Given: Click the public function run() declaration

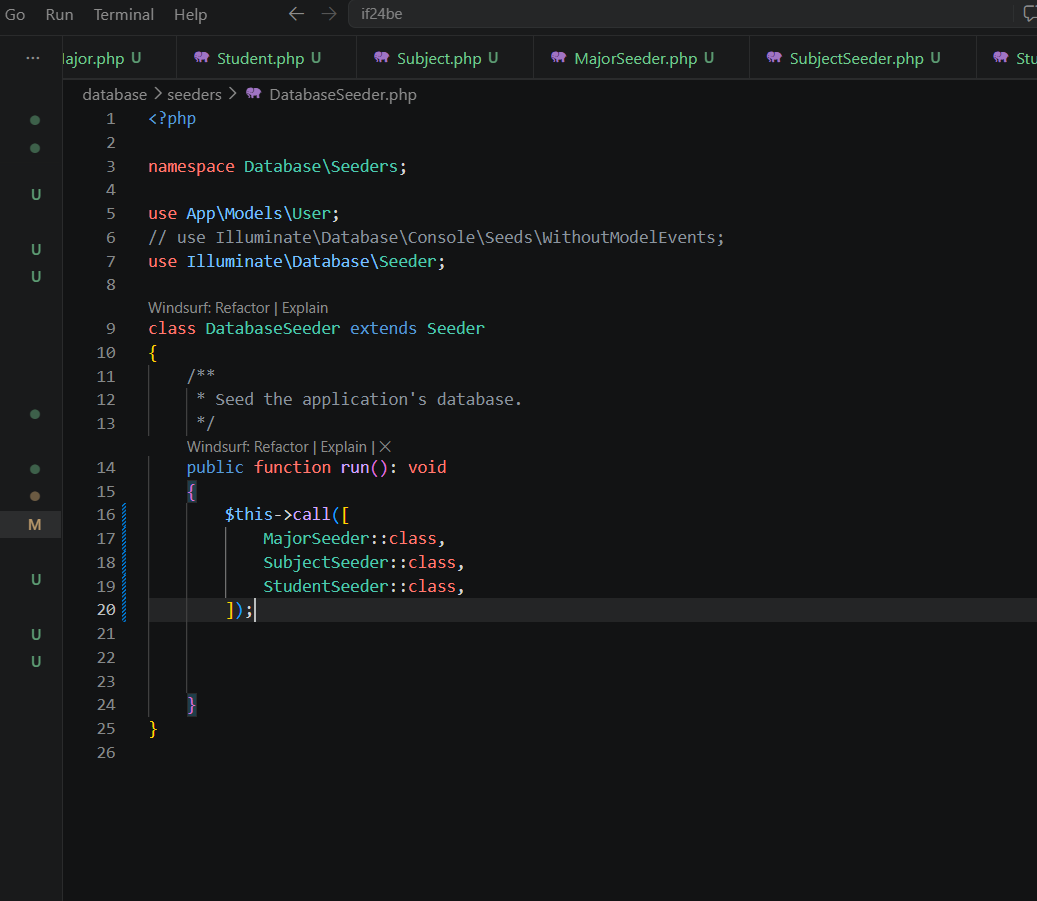Looking at the screenshot, I should (316, 467).
